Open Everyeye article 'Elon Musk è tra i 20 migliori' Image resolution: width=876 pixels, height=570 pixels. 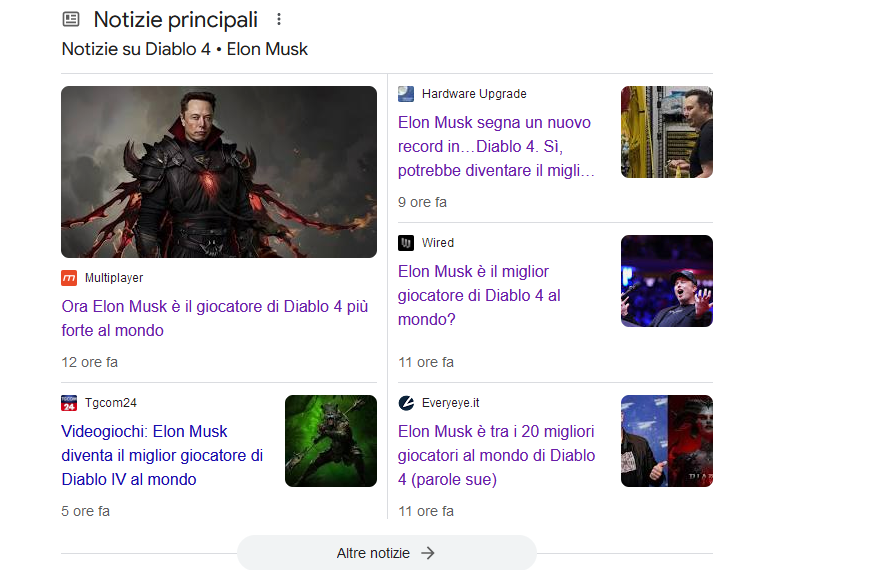point(496,455)
